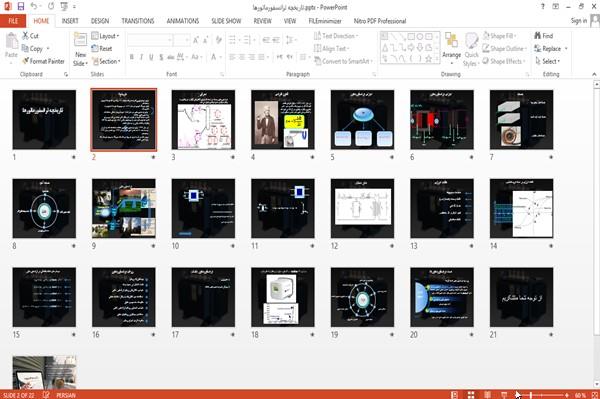
Task: Toggle text Shadow
Action: tap(161, 57)
